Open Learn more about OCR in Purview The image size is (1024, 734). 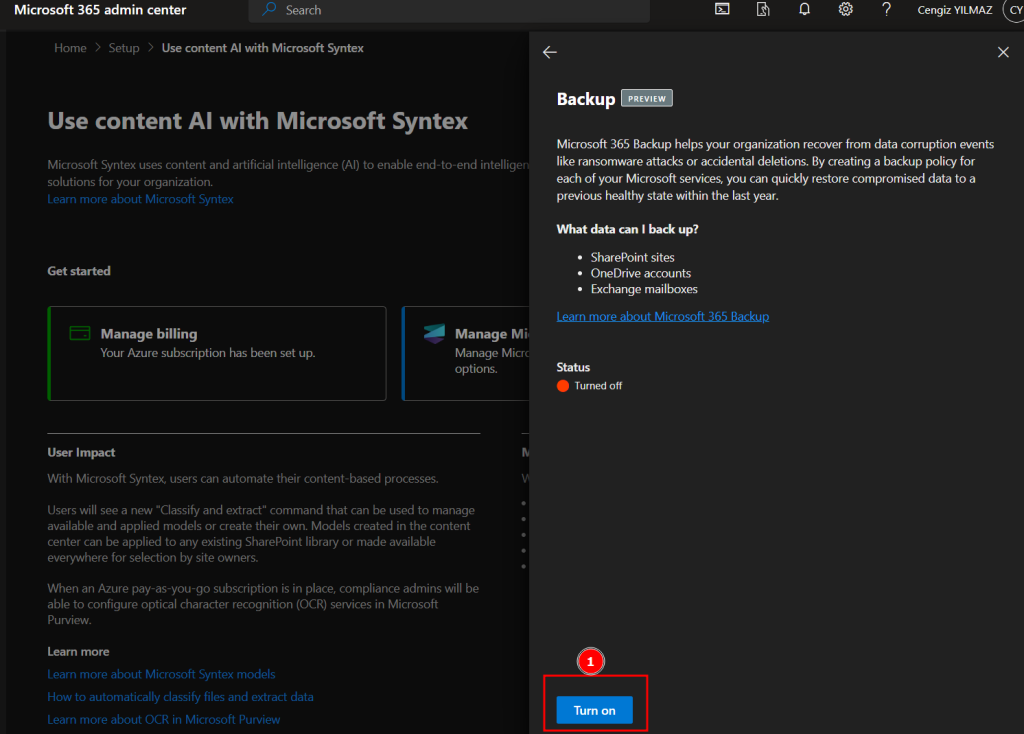(x=163, y=719)
